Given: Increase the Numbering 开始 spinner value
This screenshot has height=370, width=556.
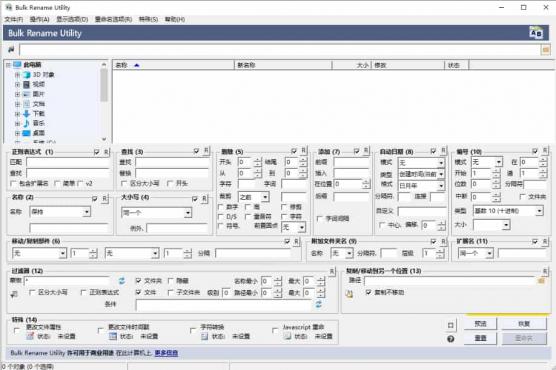Looking at the screenshot, I should pyautogui.click(x=496, y=171).
